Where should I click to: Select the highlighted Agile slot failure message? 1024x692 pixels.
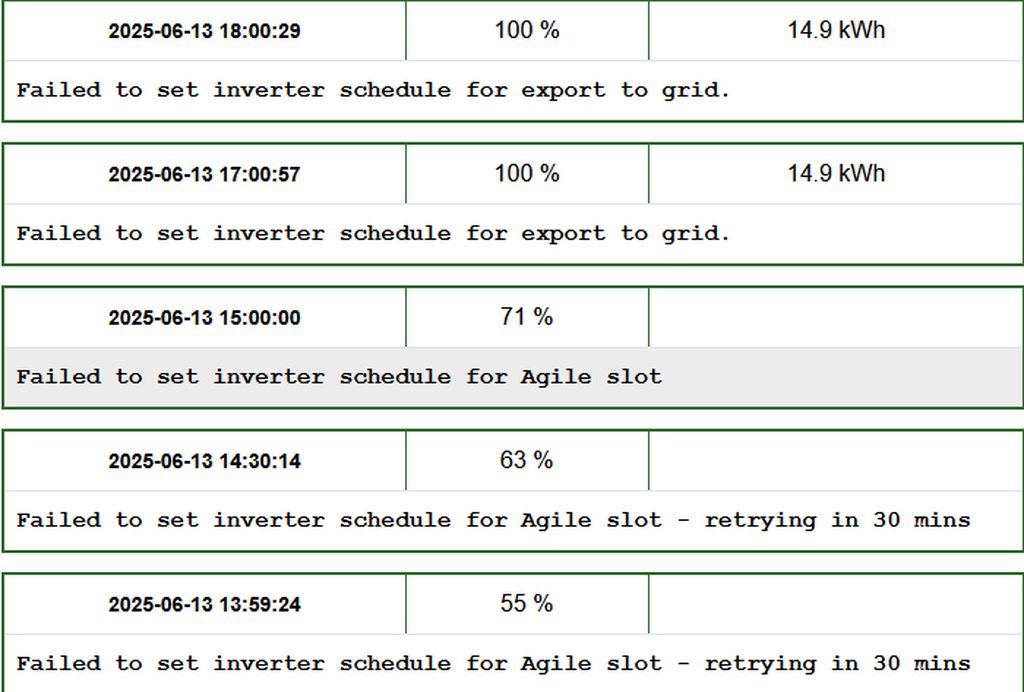[x=339, y=377]
